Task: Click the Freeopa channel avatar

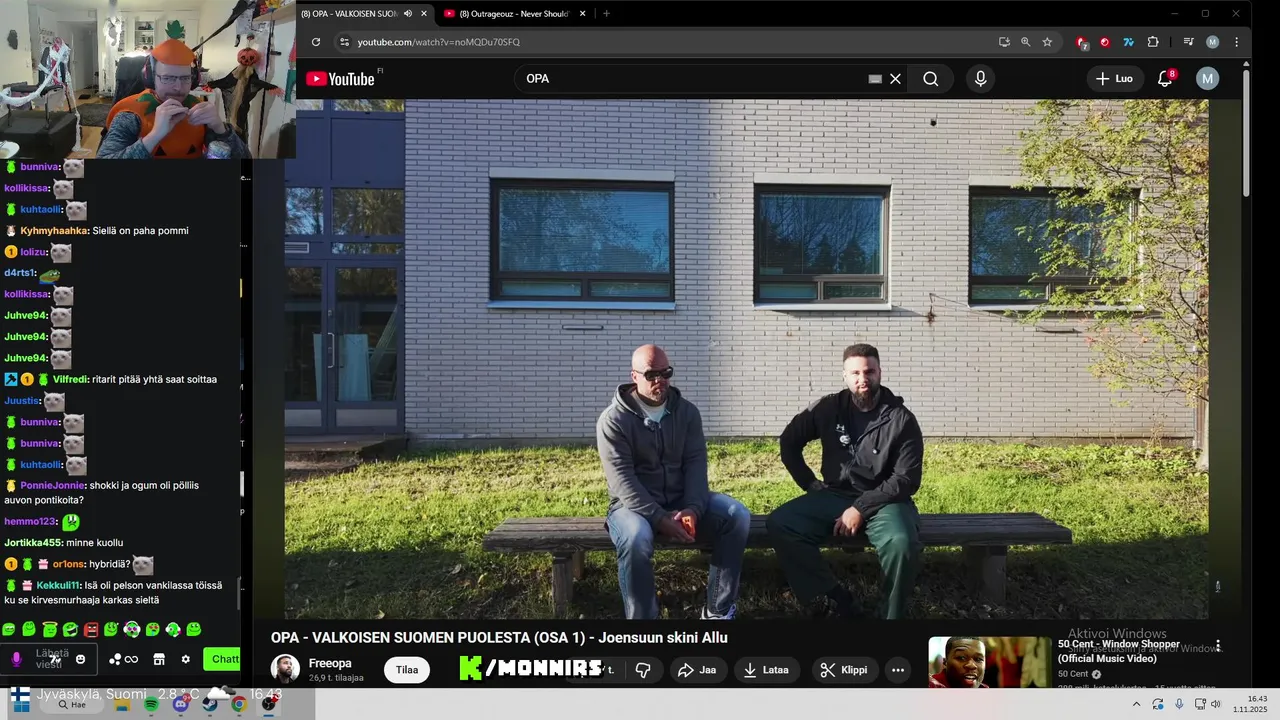Action: click(x=285, y=669)
